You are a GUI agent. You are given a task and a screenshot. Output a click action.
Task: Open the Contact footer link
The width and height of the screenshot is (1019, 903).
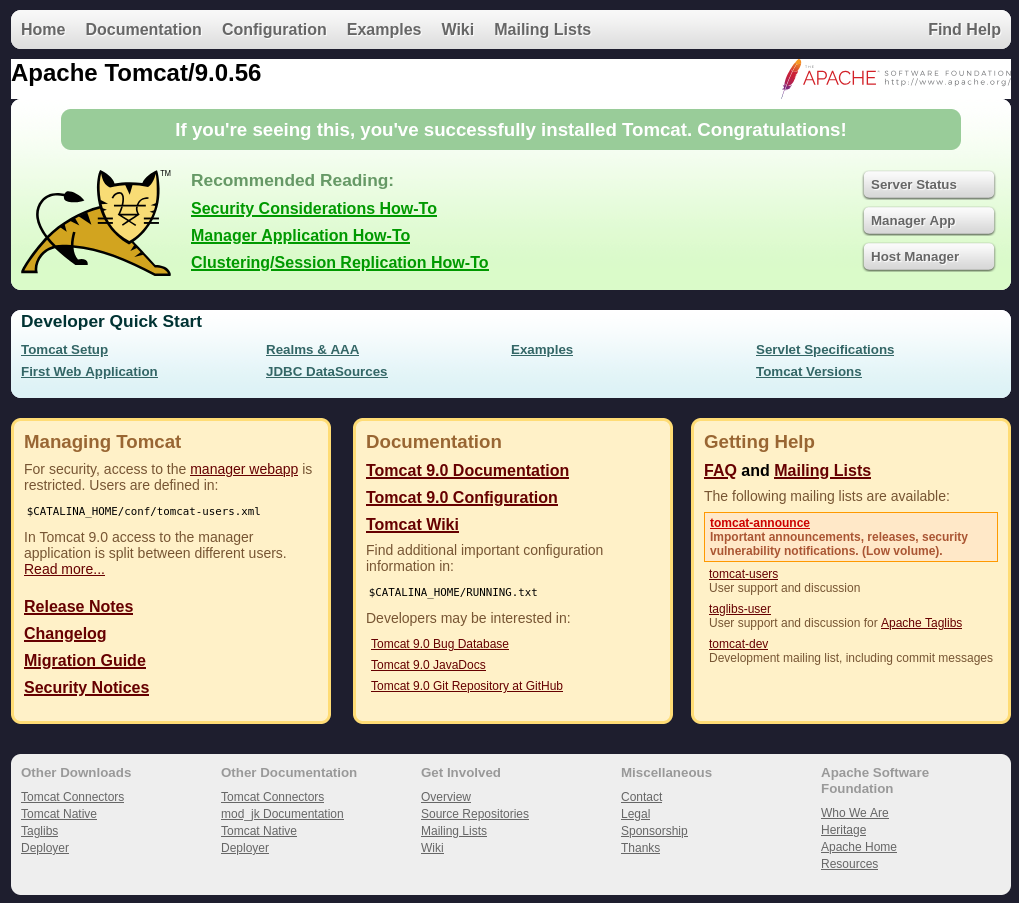pyautogui.click(x=641, y=797)
